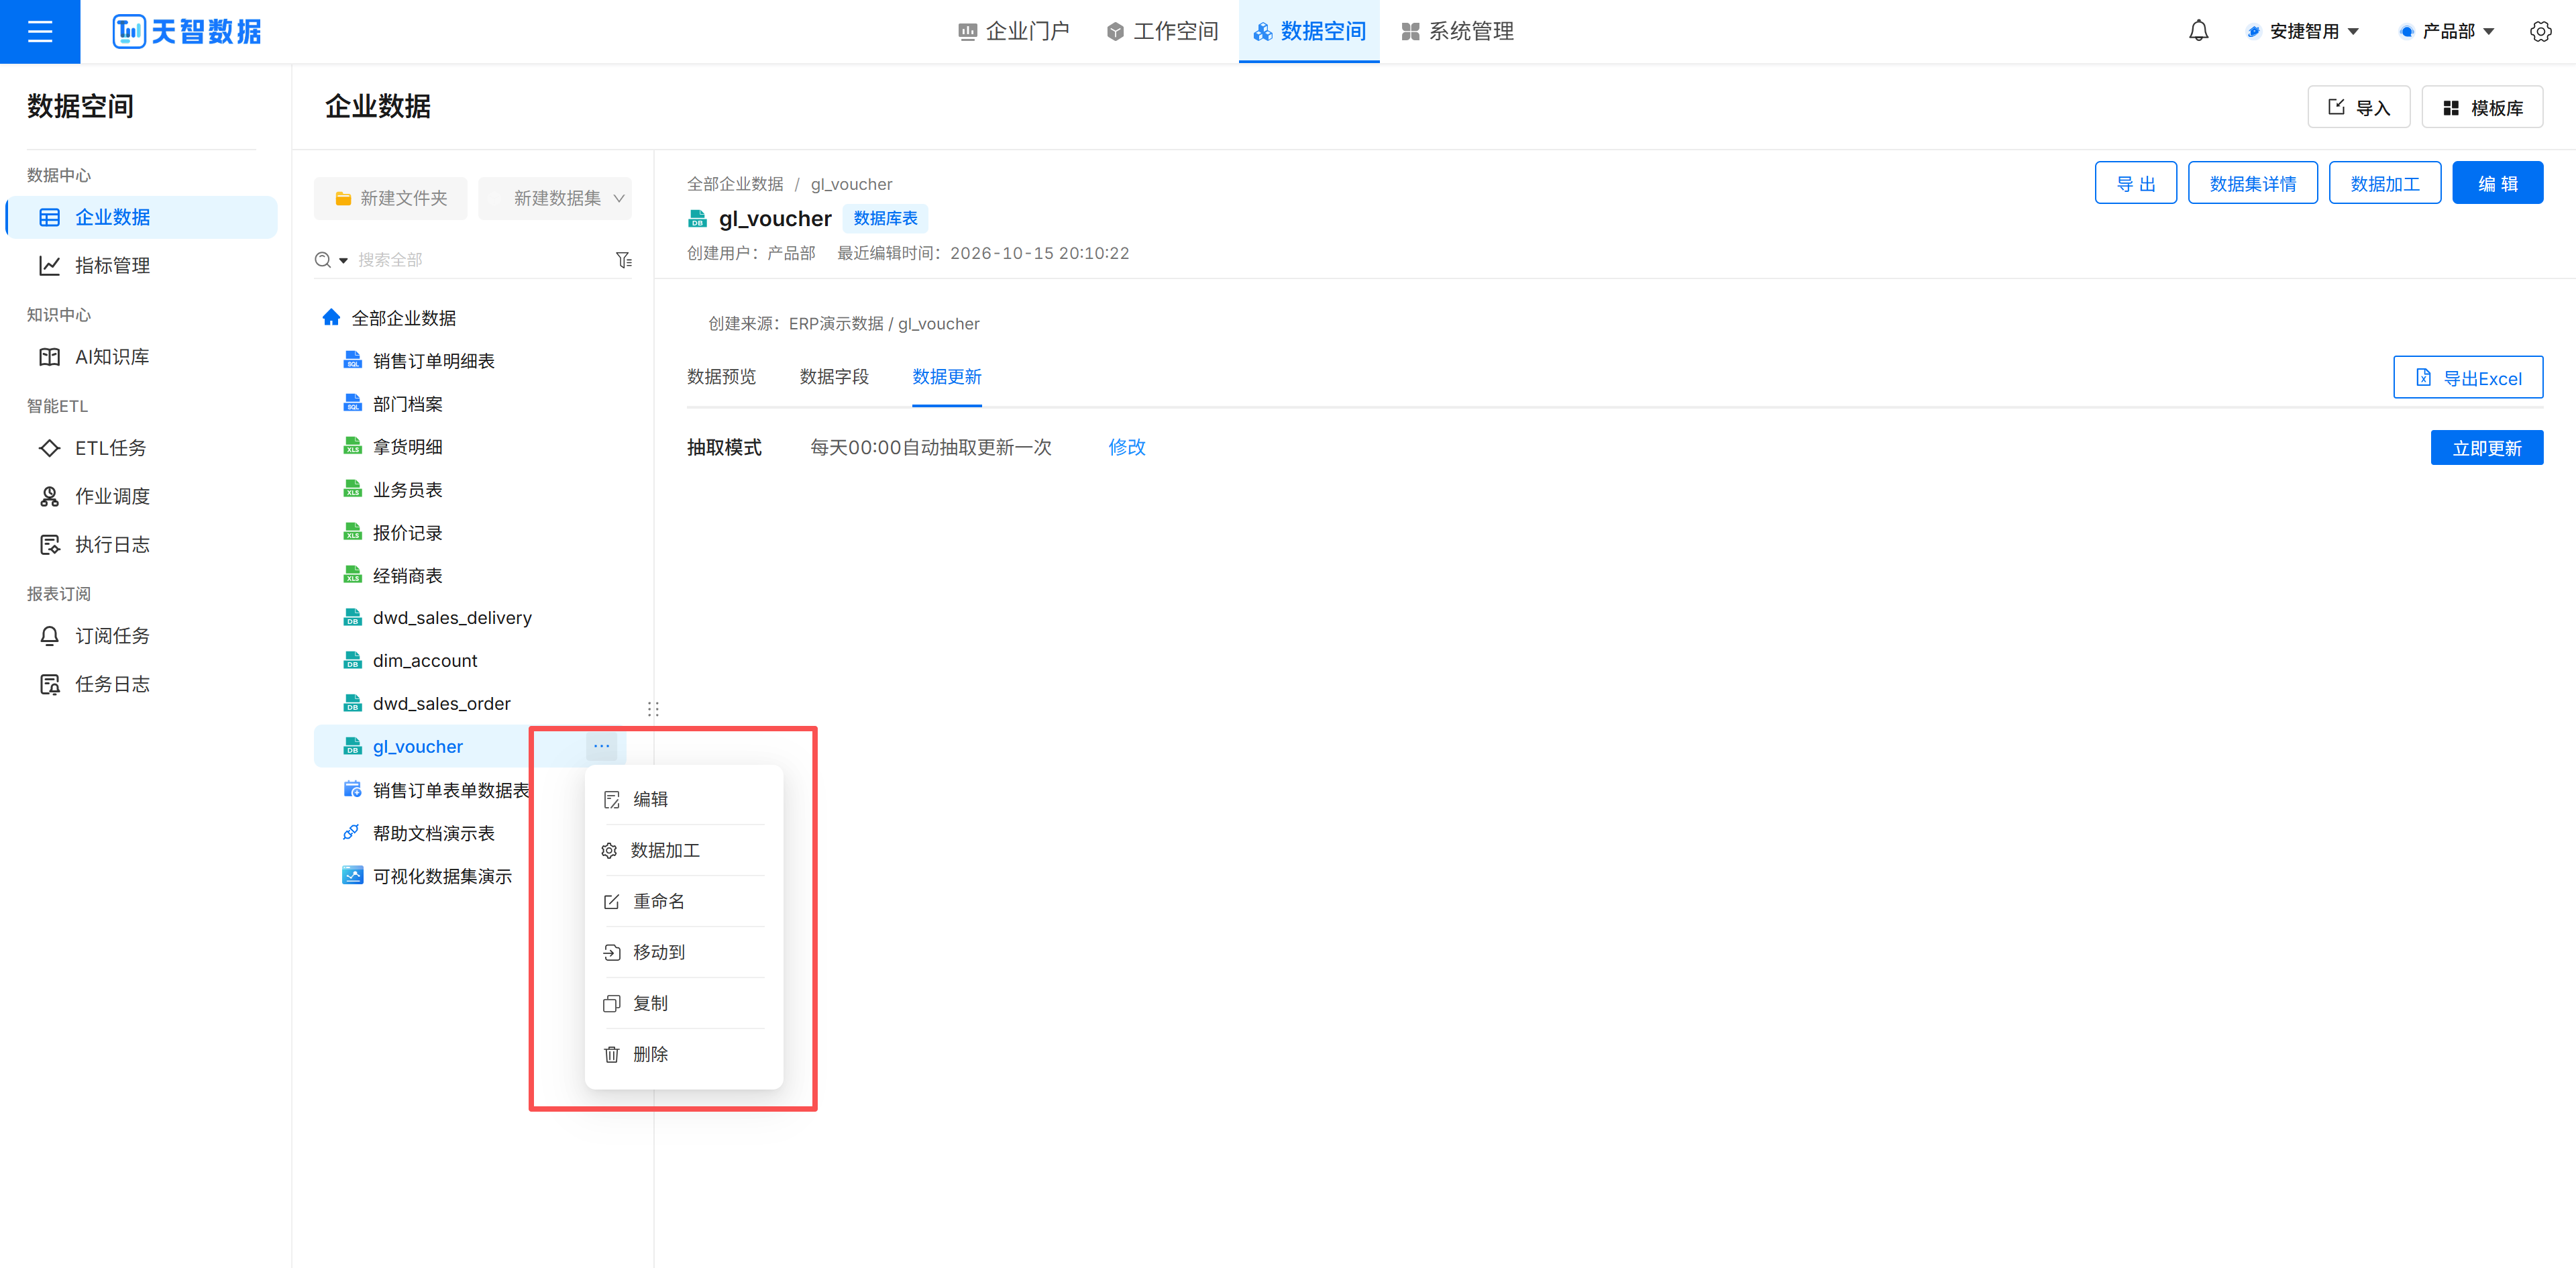Open the settings gear icon in header

[x=2540, y=31]
